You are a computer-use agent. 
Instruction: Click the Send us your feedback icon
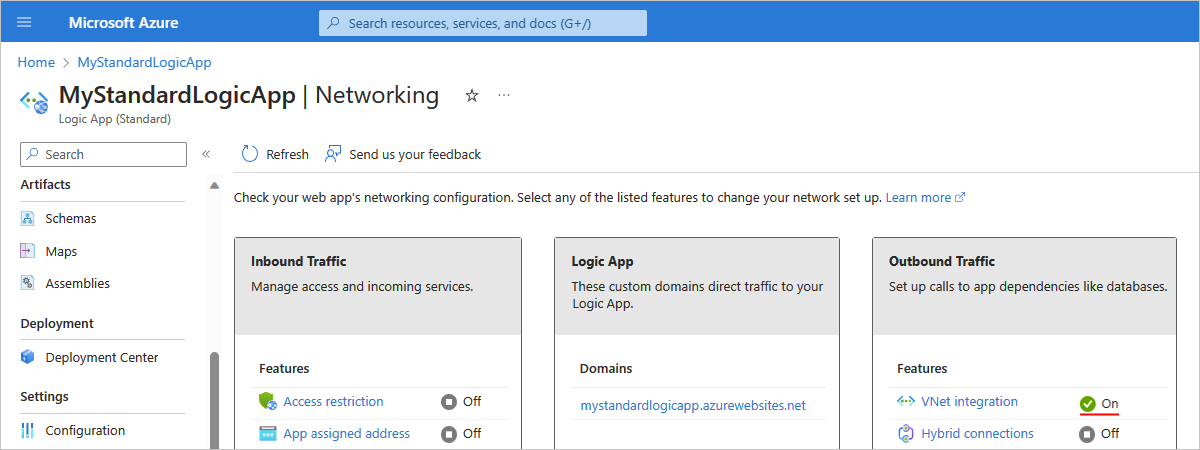tap(334, 154)
